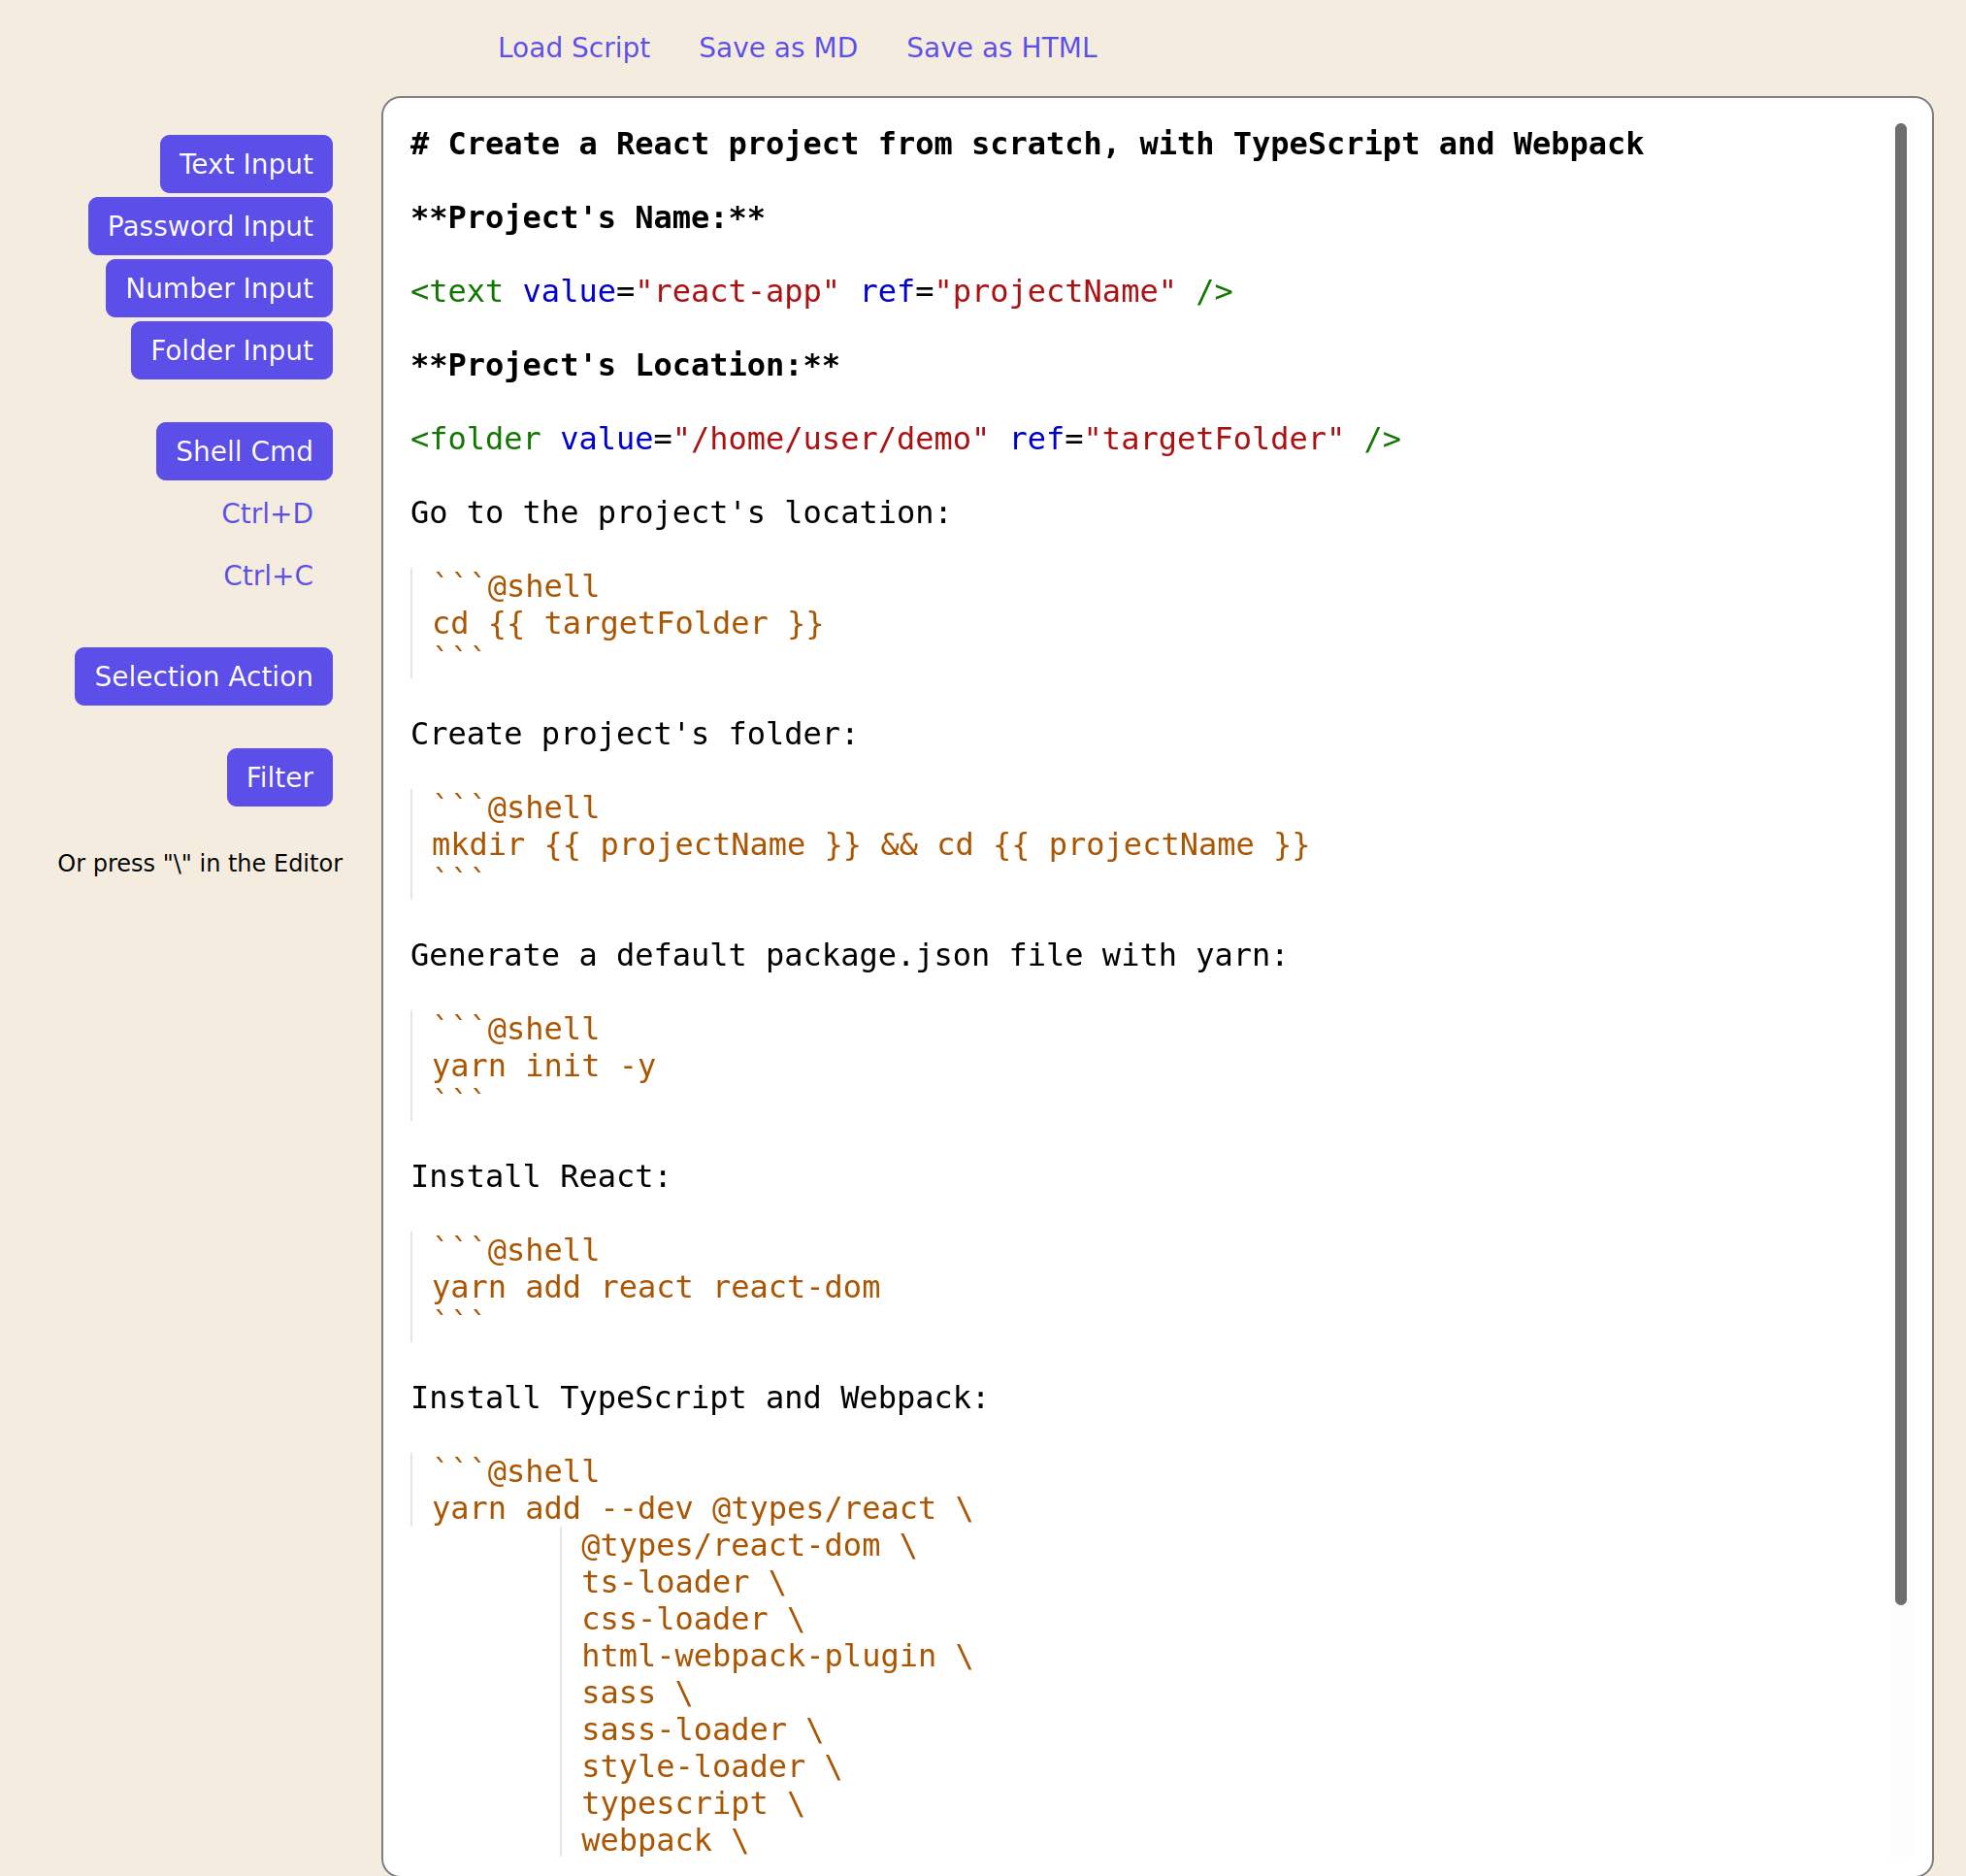
Task: Open the Filter button
Action: [279, 777]
